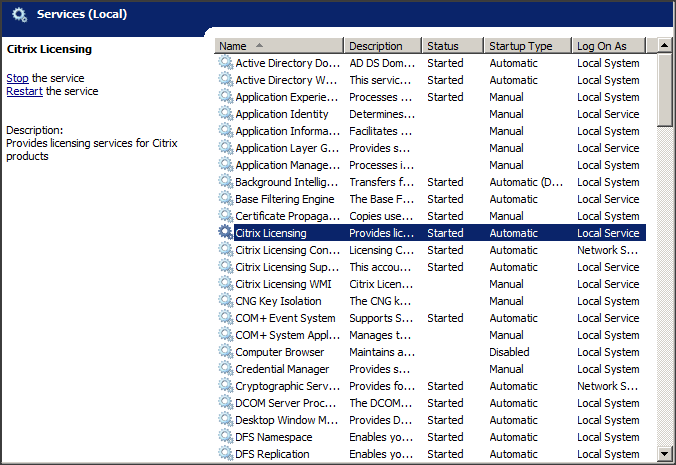Viewport: 676px width, 465px height.
Task: Click the scrollbar up arrow
Action: [665, 46]
